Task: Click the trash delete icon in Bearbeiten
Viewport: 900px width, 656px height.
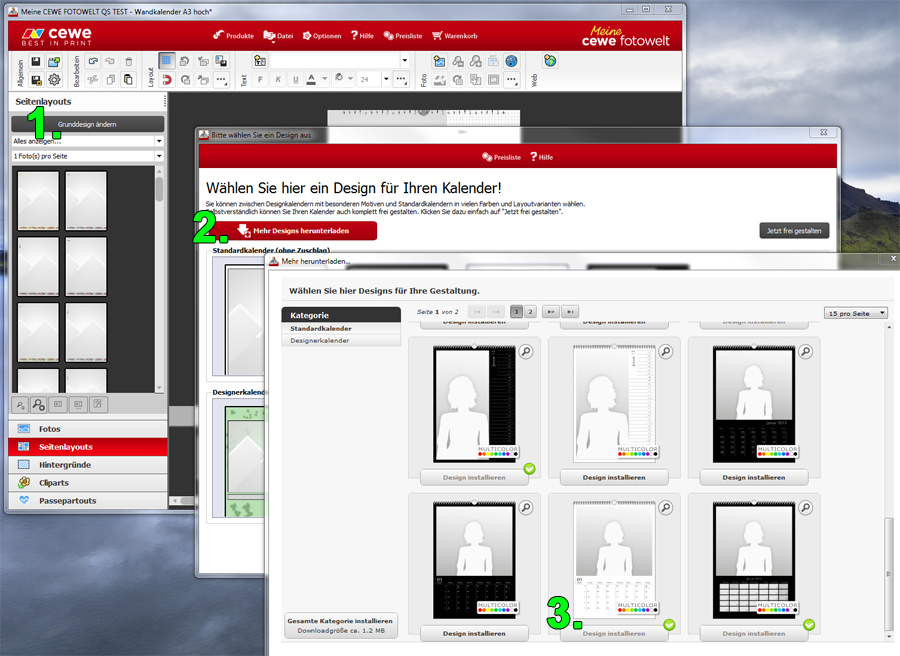Action: tap(129, 61)
